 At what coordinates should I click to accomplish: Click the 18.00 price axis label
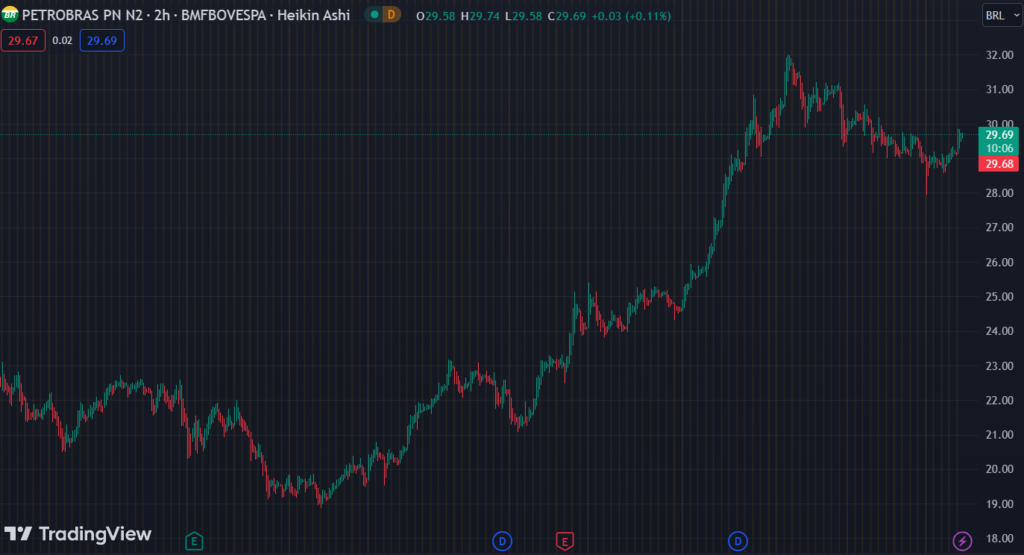point(999,539)
